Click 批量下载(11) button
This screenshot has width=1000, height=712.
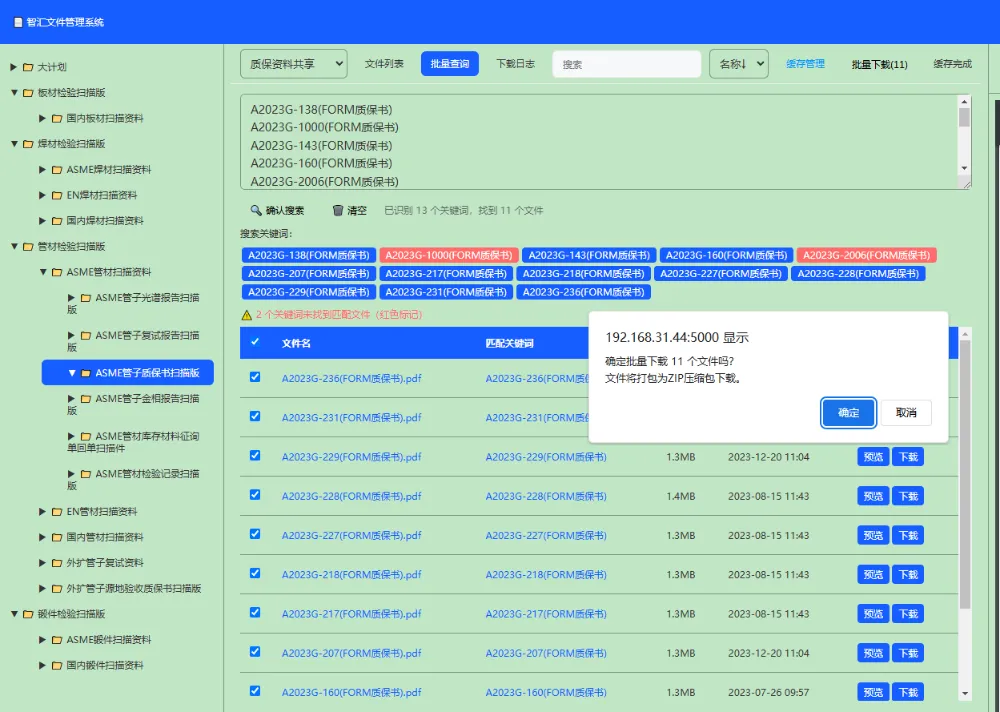879,64
